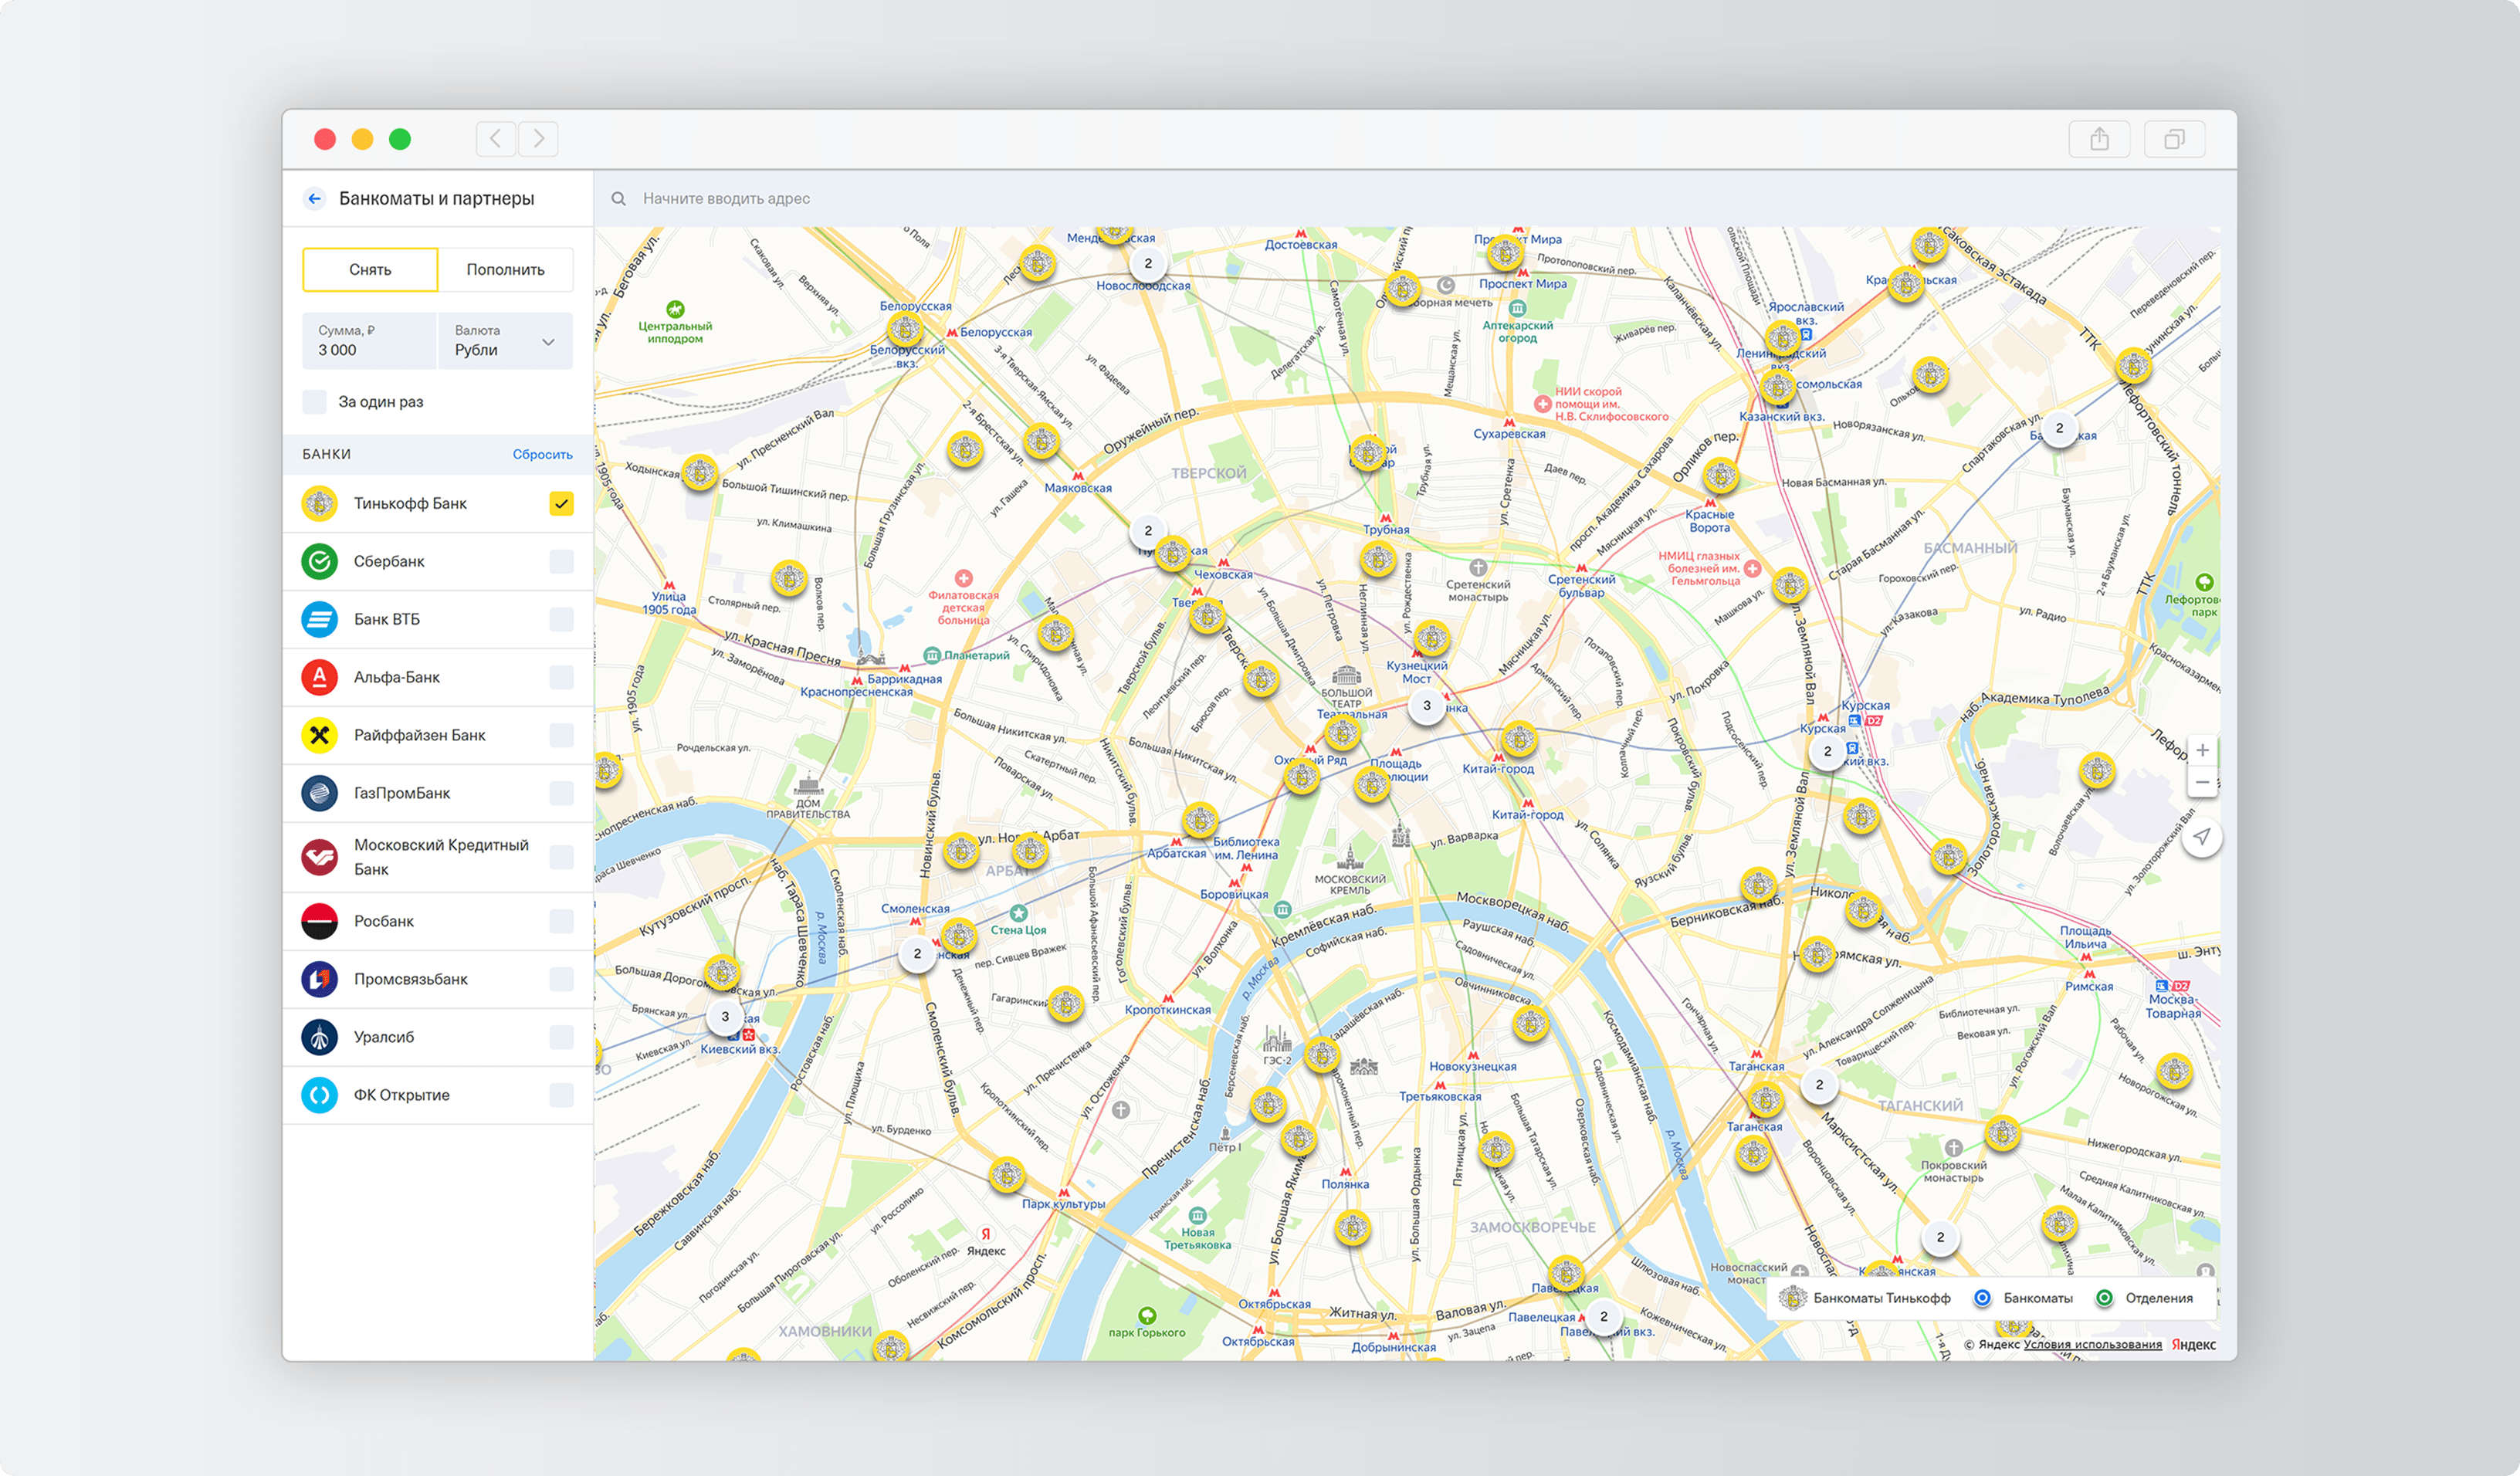Click the duplicate tabs icon in title bar
The height and width of the screenshot is (1476, 2520).
coord(2174,139)
